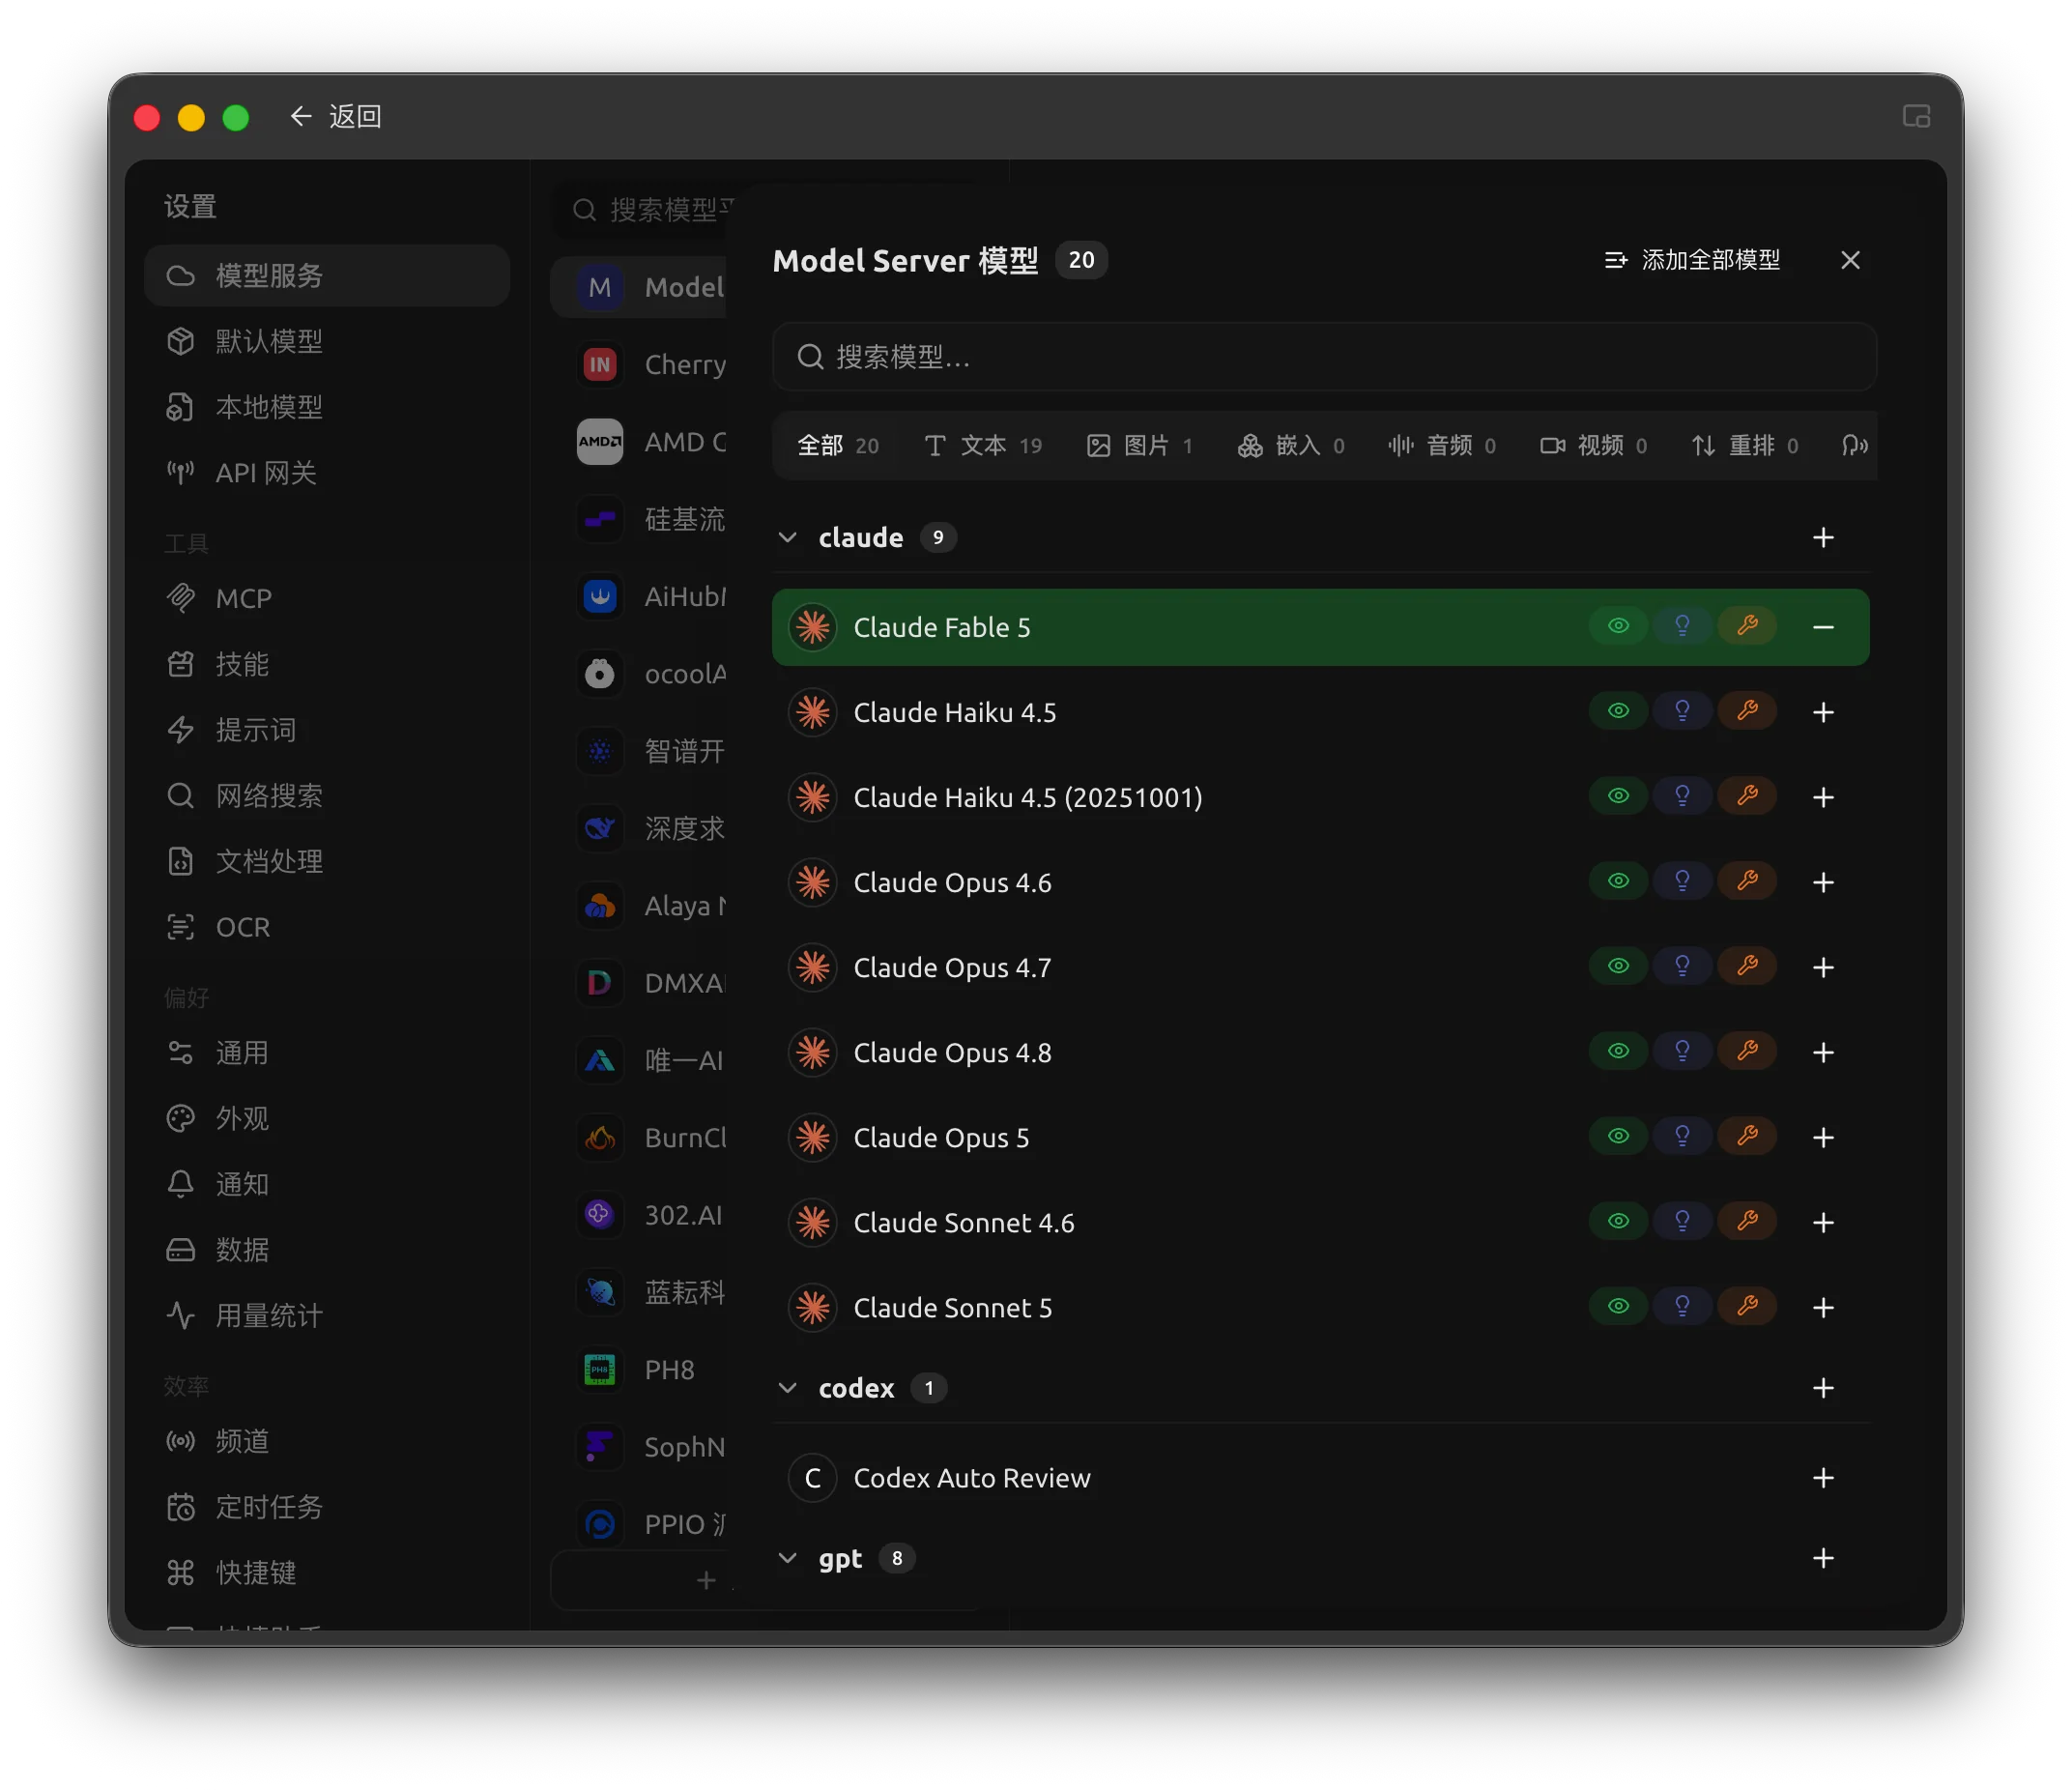Viewport: 2072px width, 1790px height.
Task: Add Claude Sonnet 5 with its plus button
Action: pos(1823,1307)
